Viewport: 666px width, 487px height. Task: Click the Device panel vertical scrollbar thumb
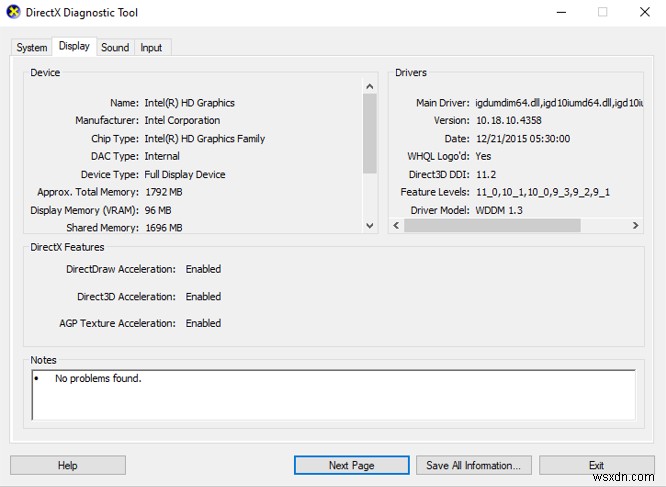pyautogui.click(x=370, y=133)
